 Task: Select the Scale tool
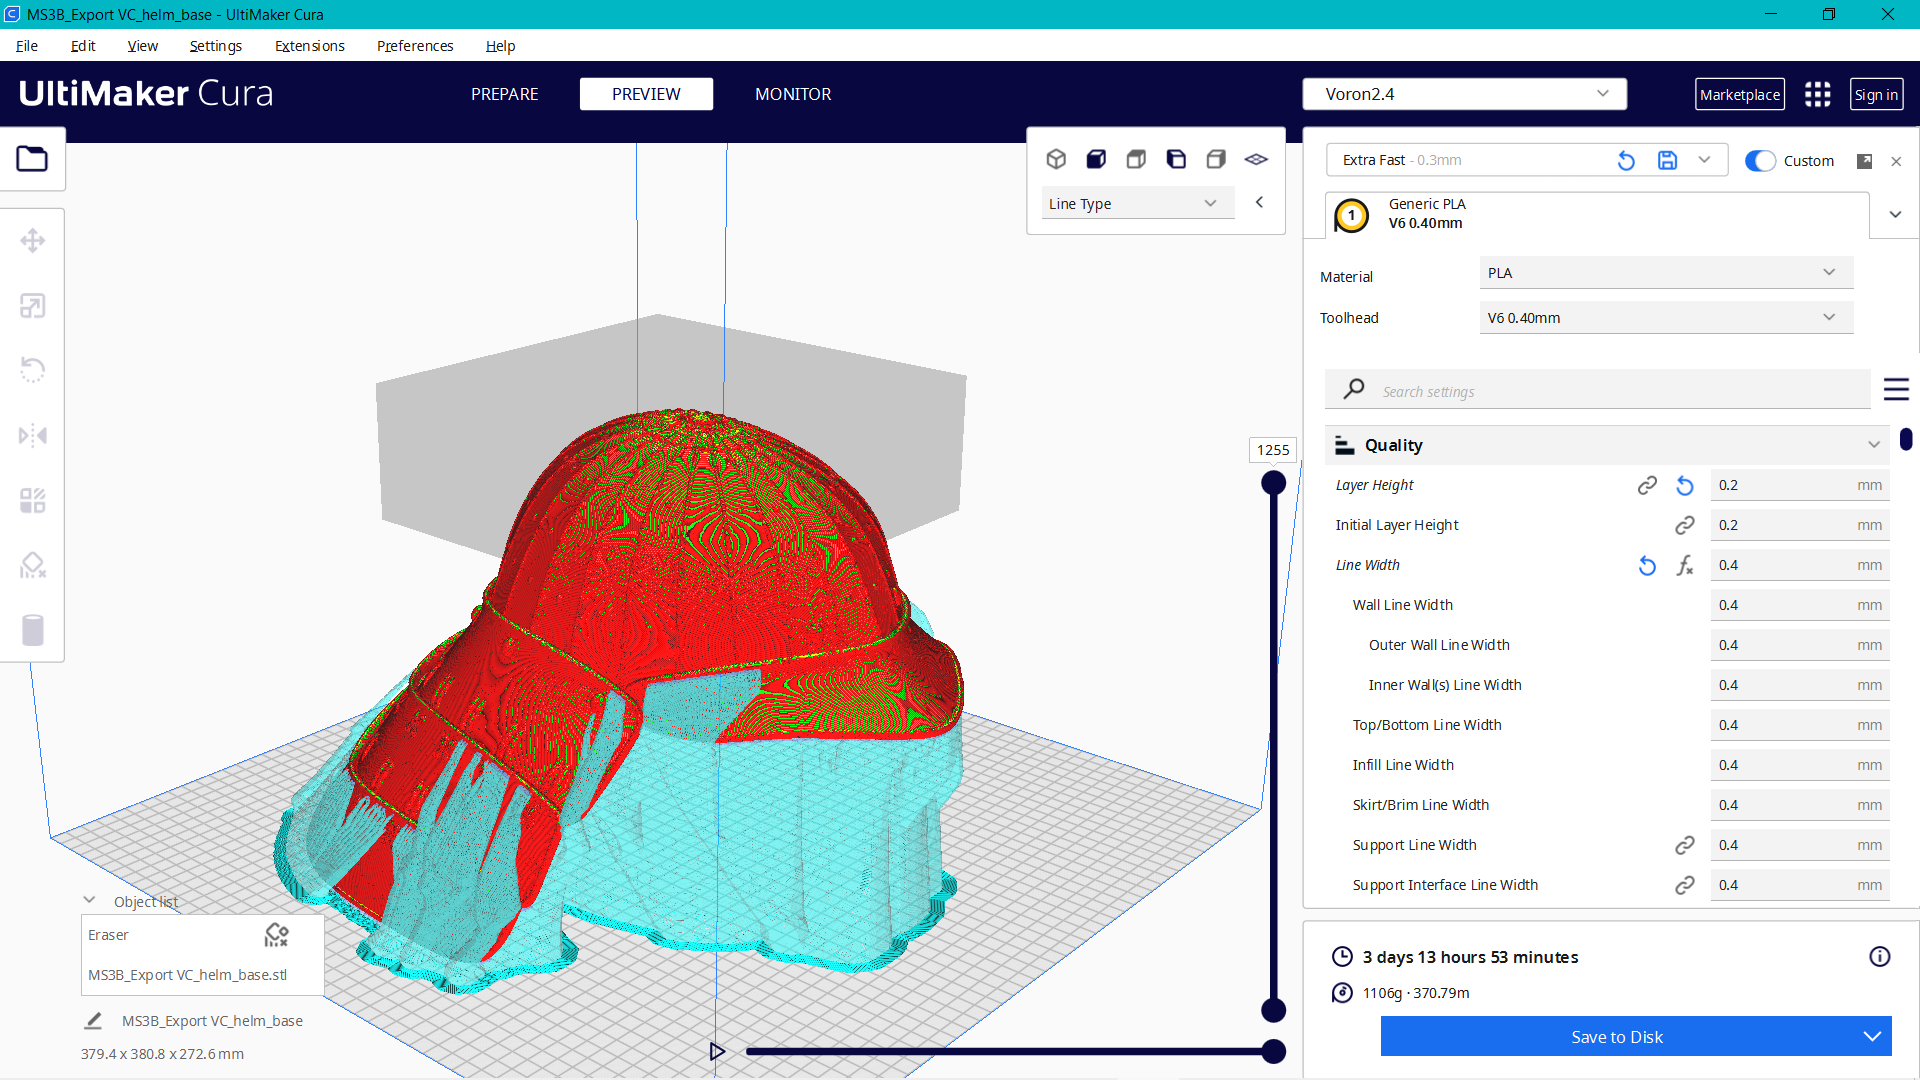tap(33, 306)
